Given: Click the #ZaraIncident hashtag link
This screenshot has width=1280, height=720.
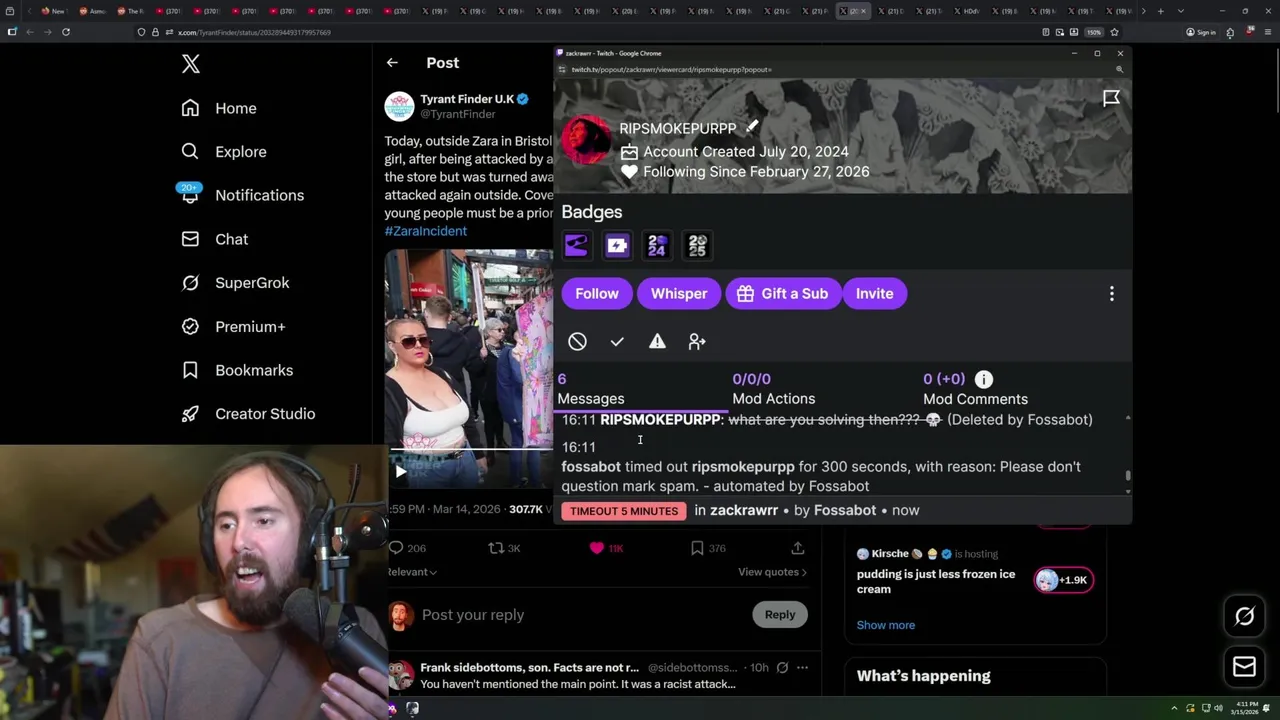Looking at the screenshot, I should 425,231.
